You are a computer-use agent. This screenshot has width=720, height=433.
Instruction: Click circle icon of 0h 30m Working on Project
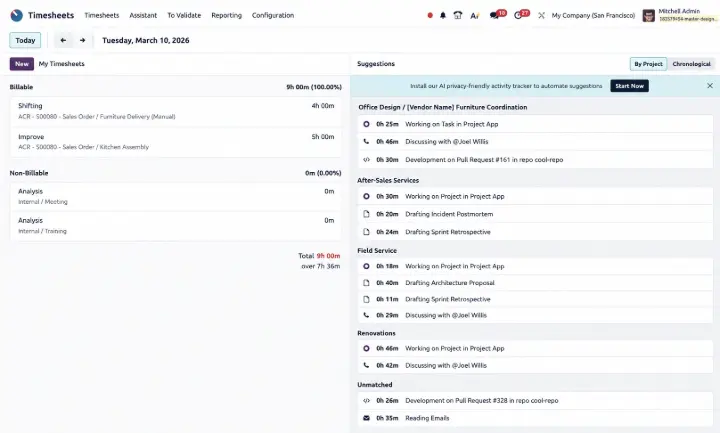coord(366,196)
